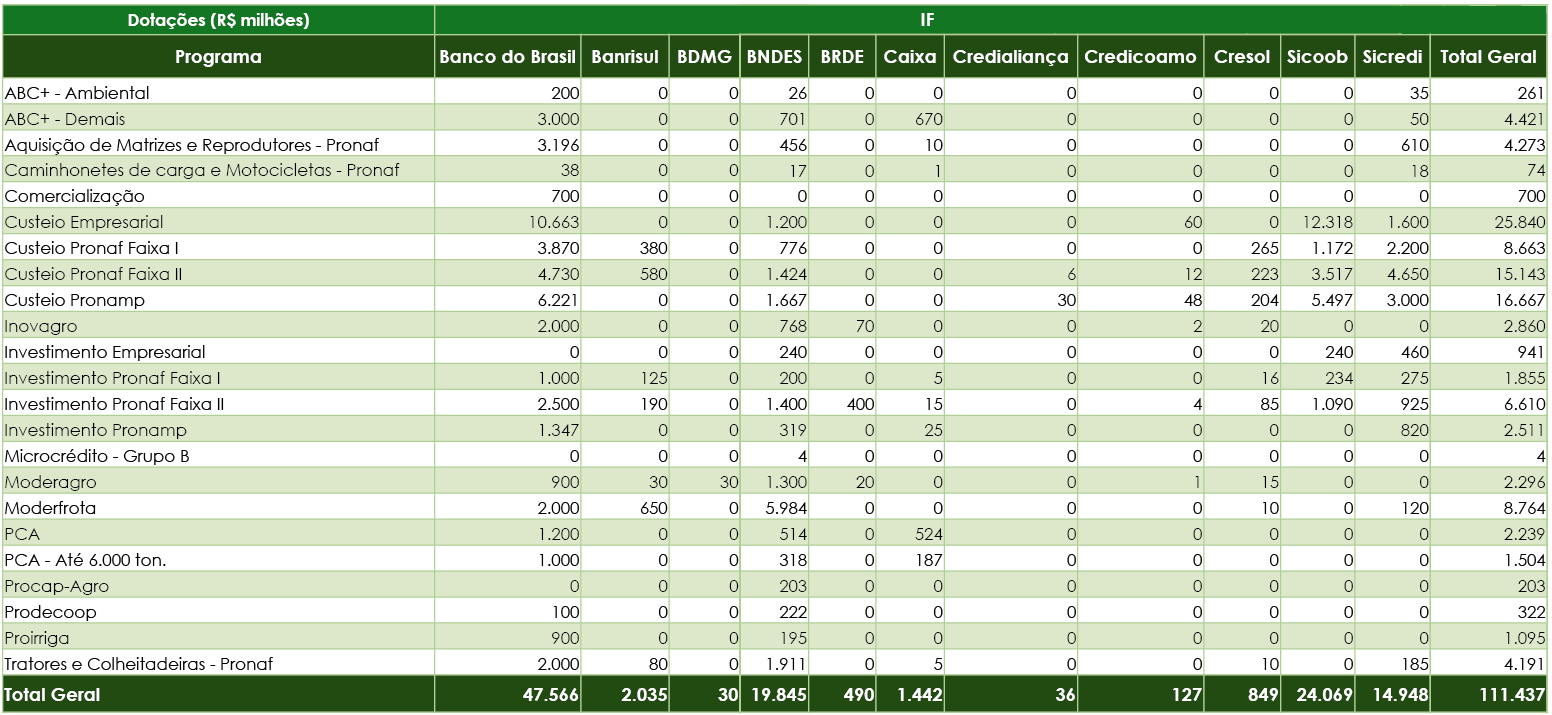
Task: Select Sicoob total cell 24.069
Action: coord(1318,694)
